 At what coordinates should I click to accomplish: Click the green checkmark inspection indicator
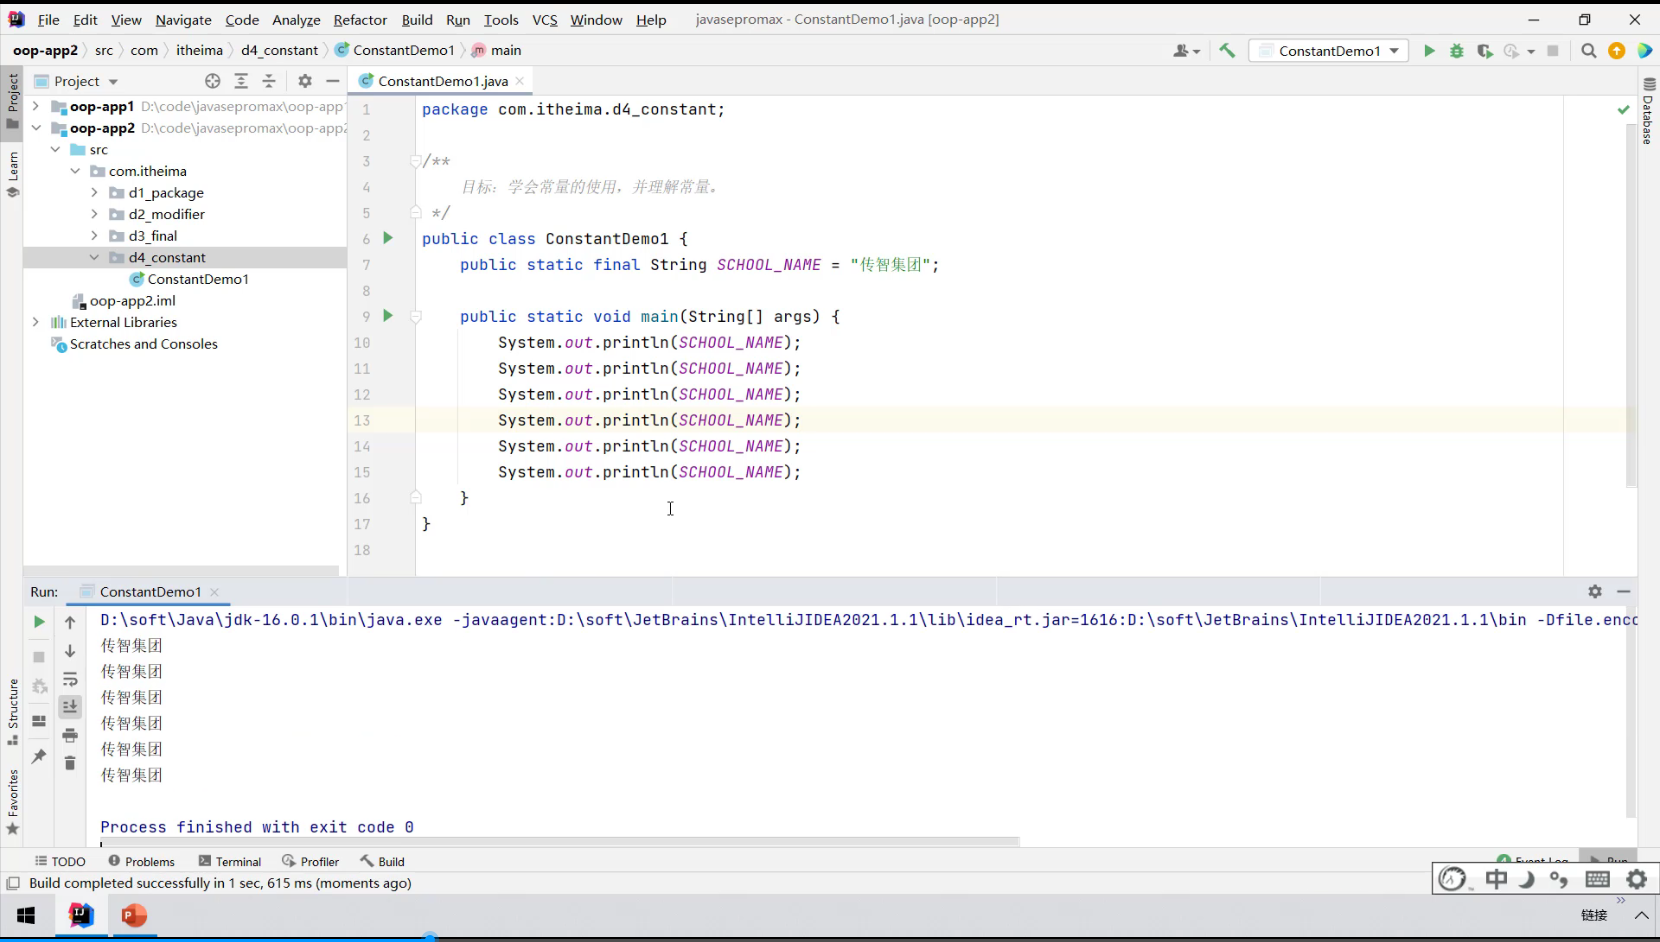click(1623, 110)
